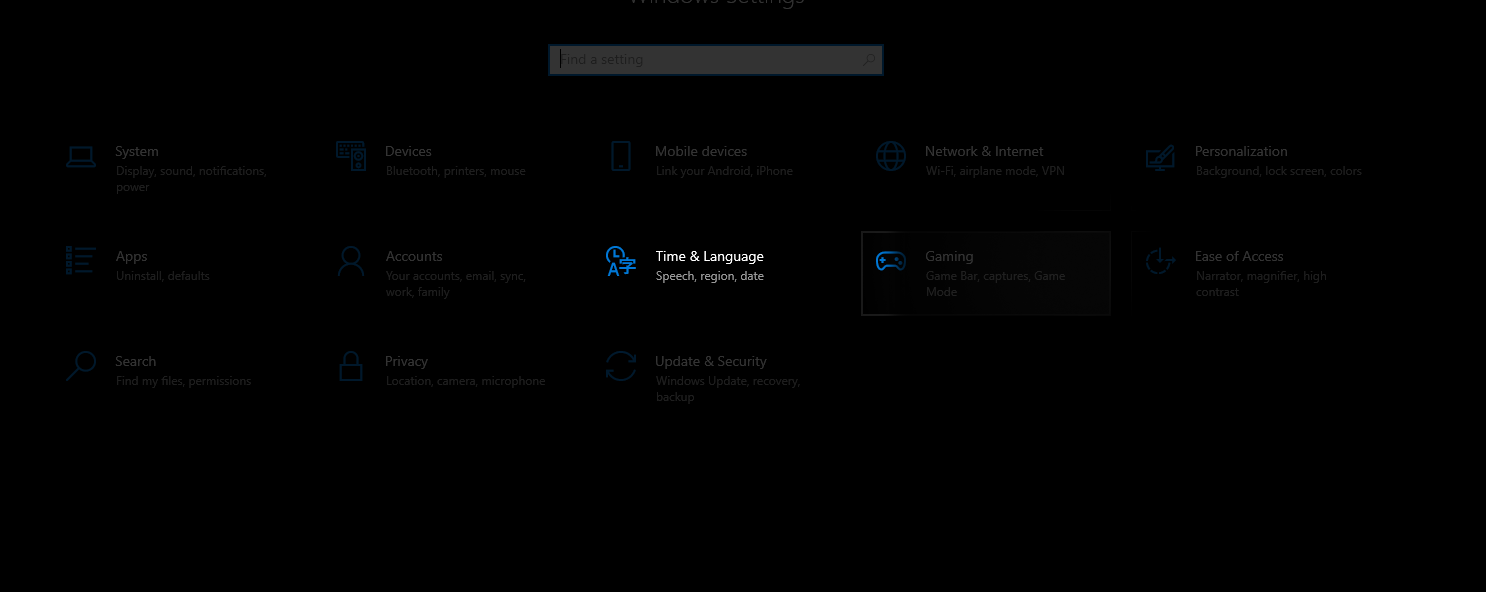
Task: Click the Mobile devices phone icon
Action: (621, 156)
